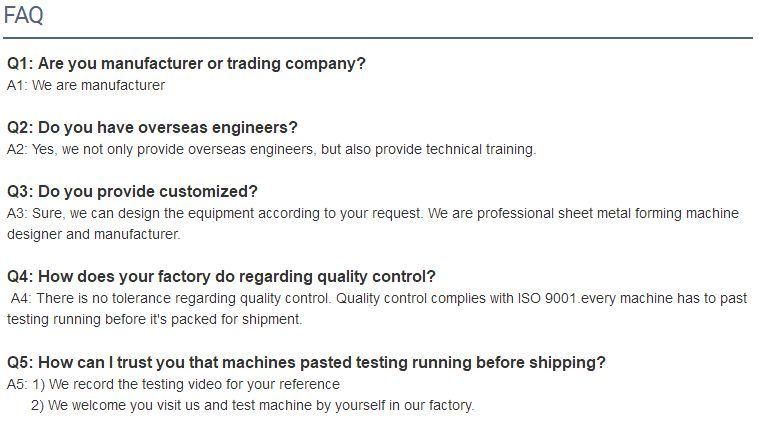
Task: Select the Q2 overseas engineers question
Action: [x=152, y=128]
